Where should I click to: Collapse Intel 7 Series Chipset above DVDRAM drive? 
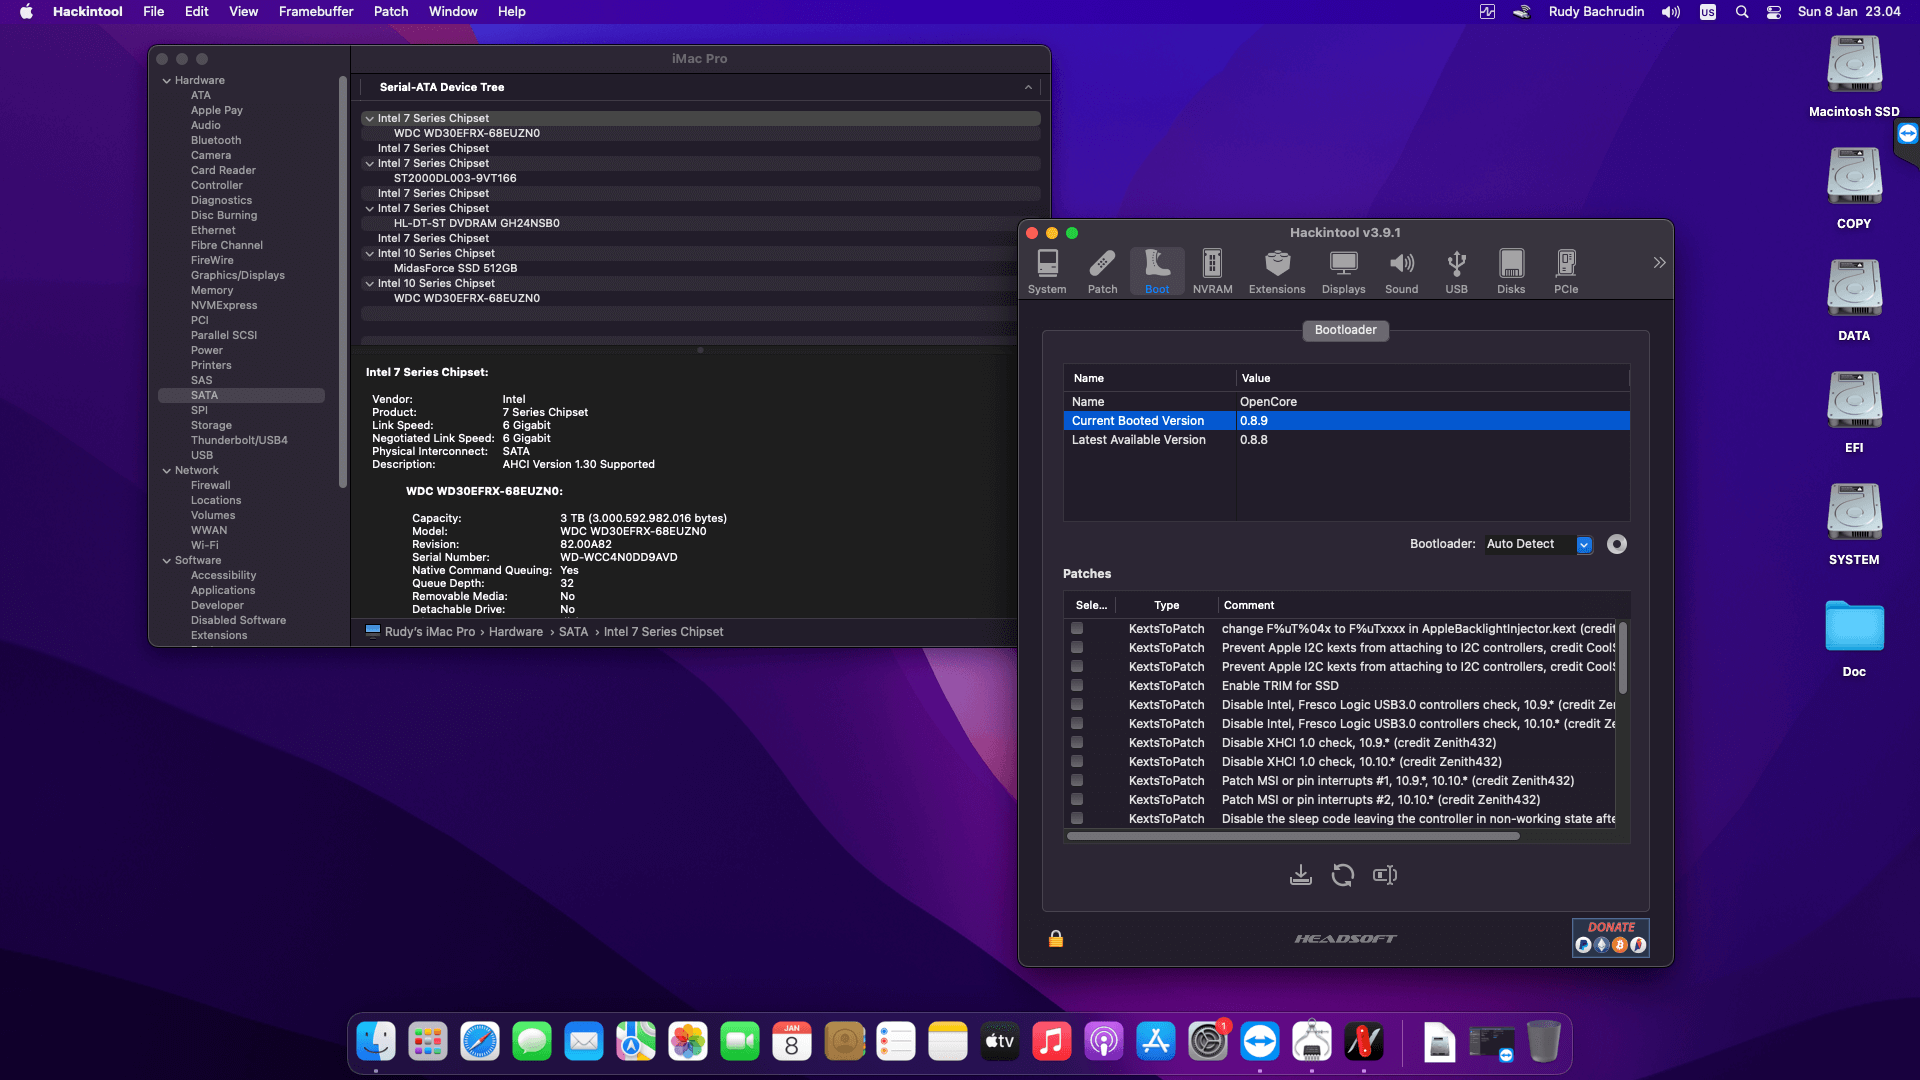point(369,209)
